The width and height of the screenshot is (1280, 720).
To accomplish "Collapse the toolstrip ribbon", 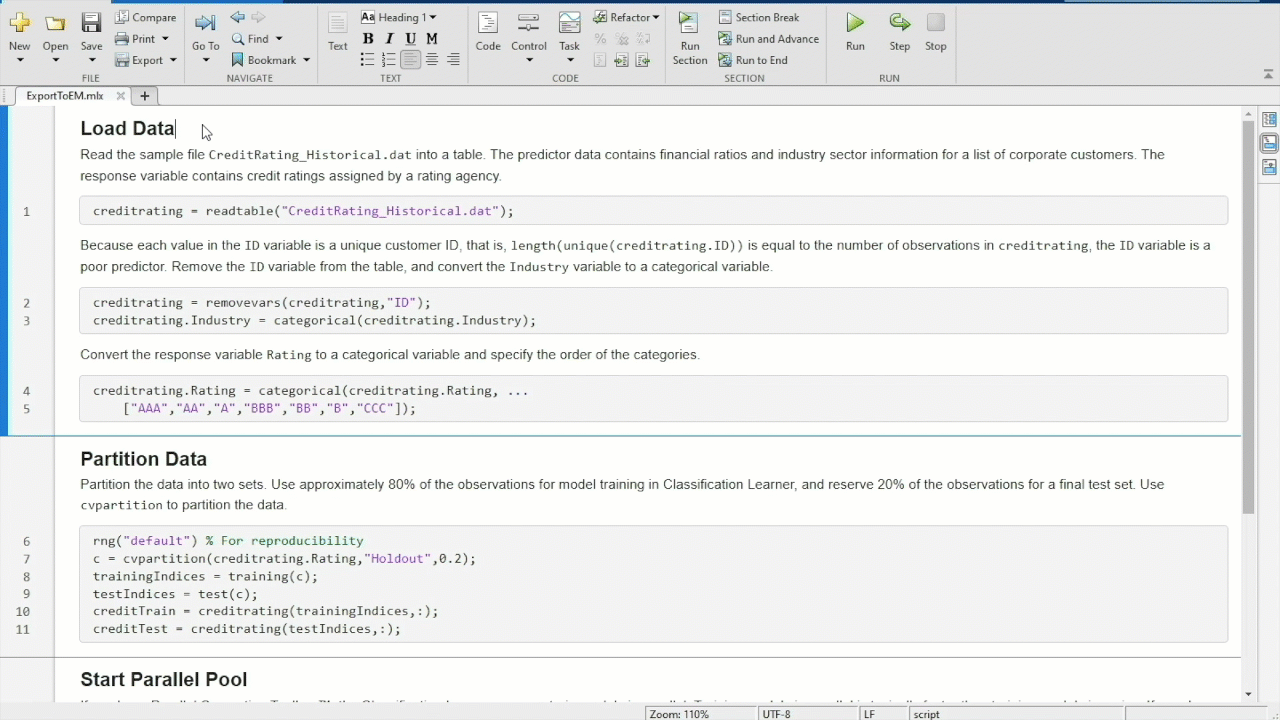I will coord(1268,74).
